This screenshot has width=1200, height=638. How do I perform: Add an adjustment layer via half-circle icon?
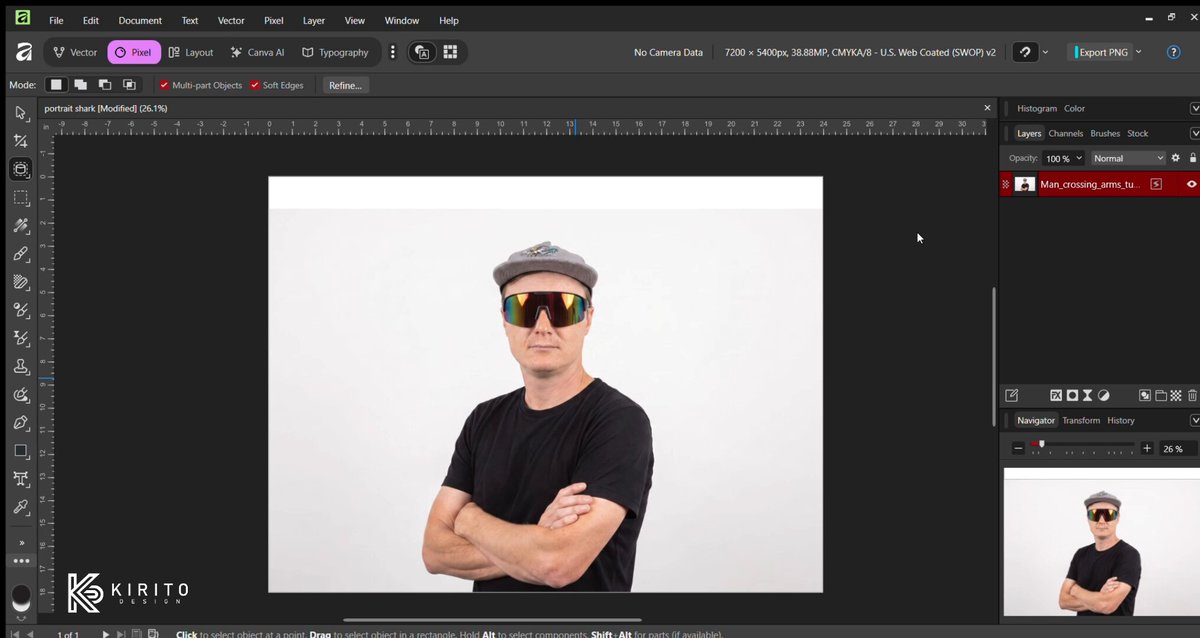[1104, 396]
